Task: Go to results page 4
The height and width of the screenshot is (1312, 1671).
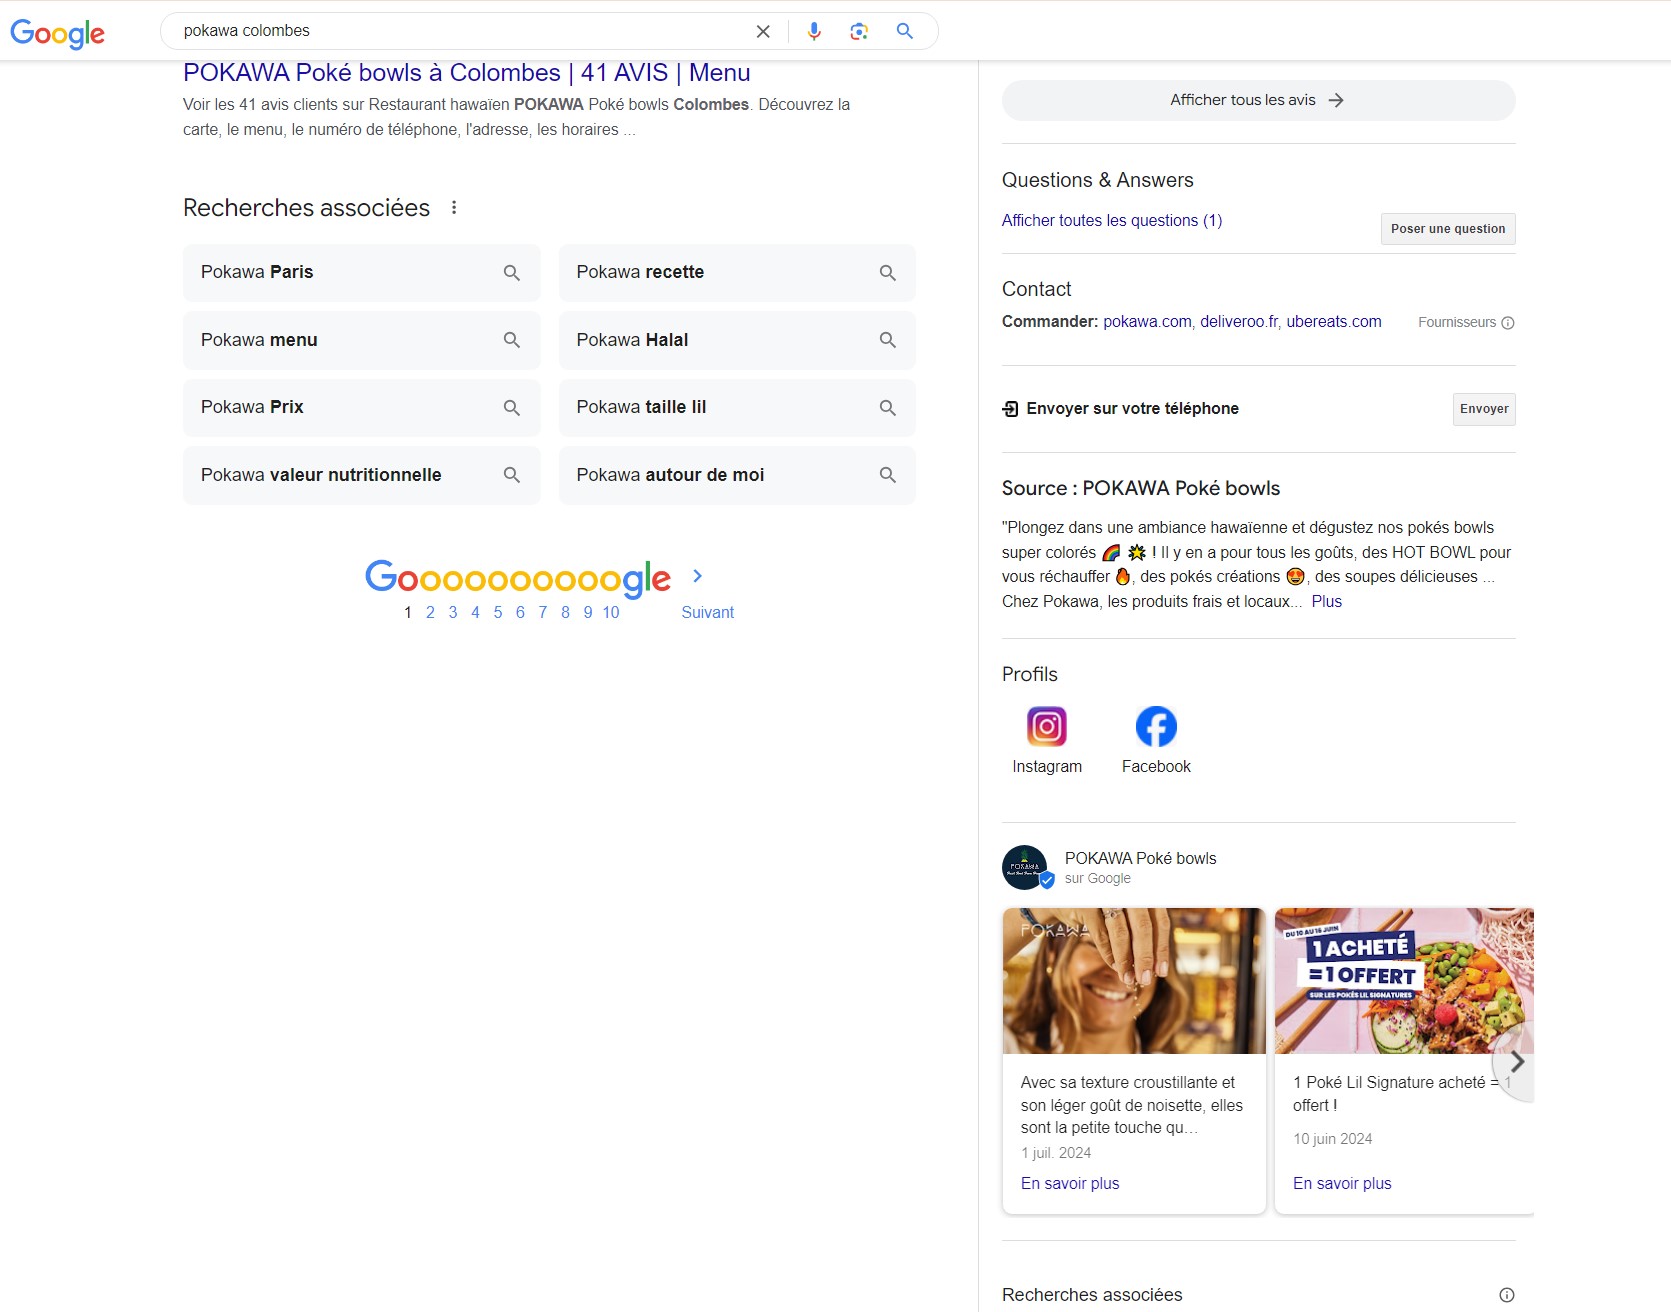Action: [475, 612]
